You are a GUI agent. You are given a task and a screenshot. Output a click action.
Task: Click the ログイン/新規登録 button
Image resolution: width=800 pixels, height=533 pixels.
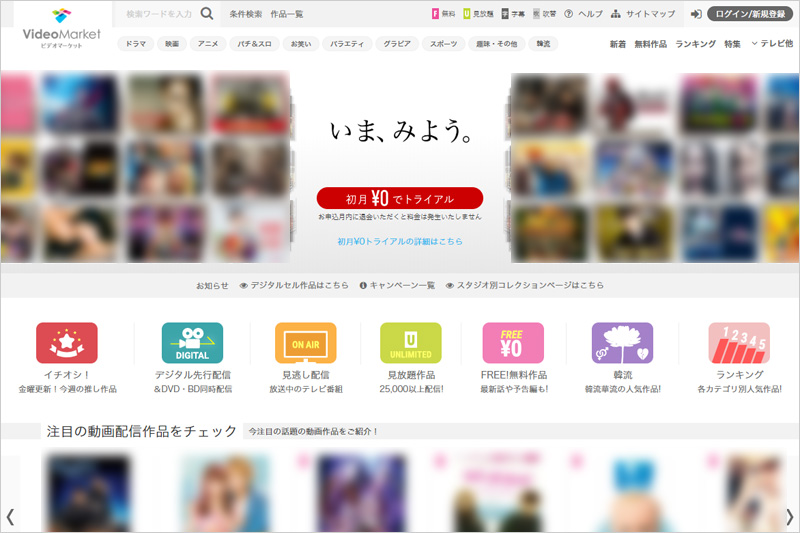750,14
